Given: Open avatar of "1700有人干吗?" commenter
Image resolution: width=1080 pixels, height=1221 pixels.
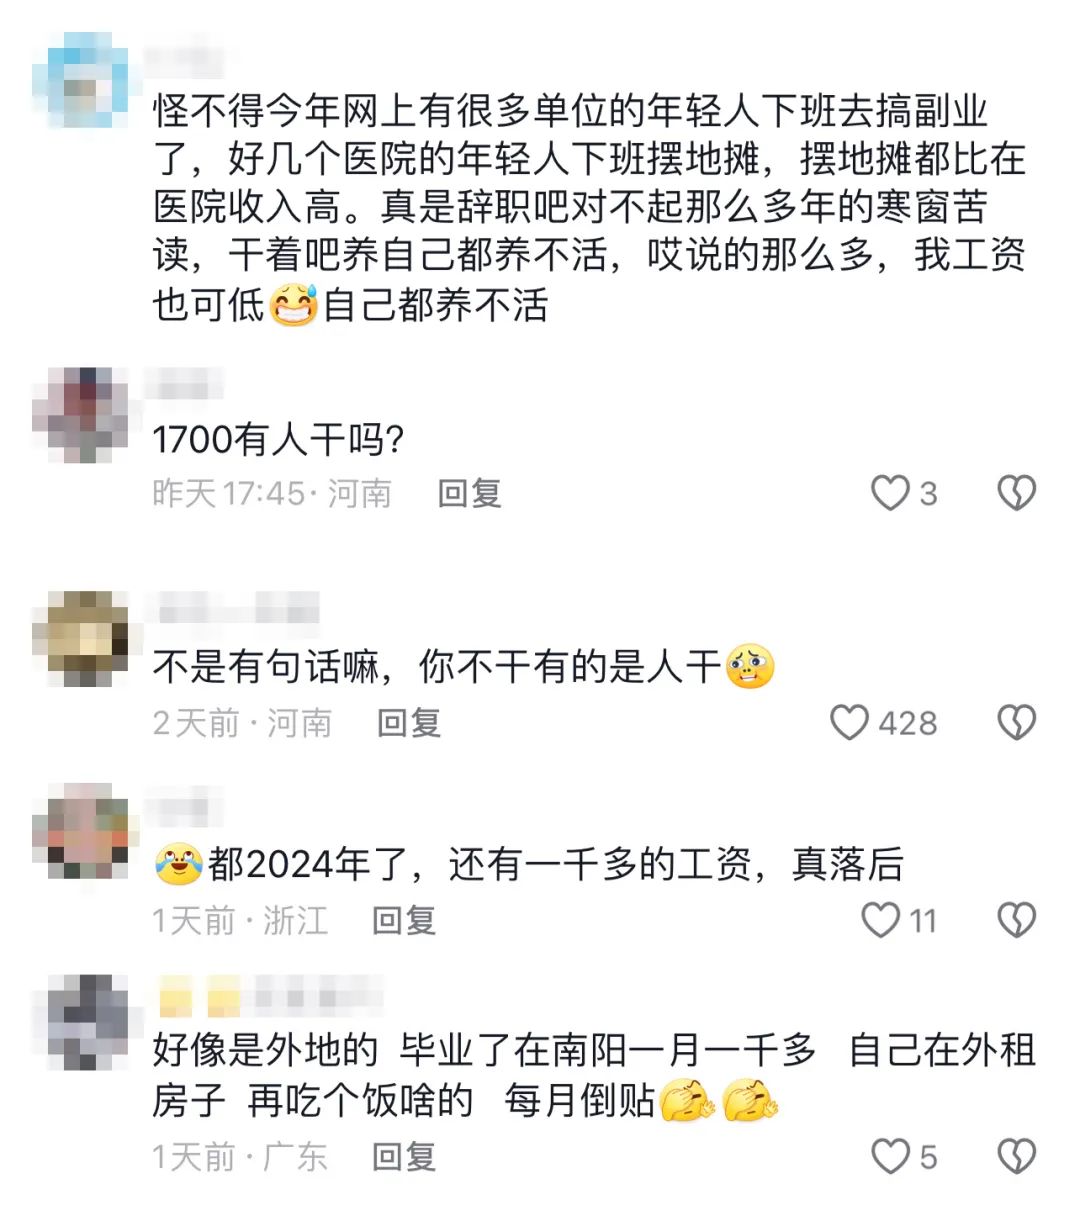Looking at the screenshot, I should (81, 415).
